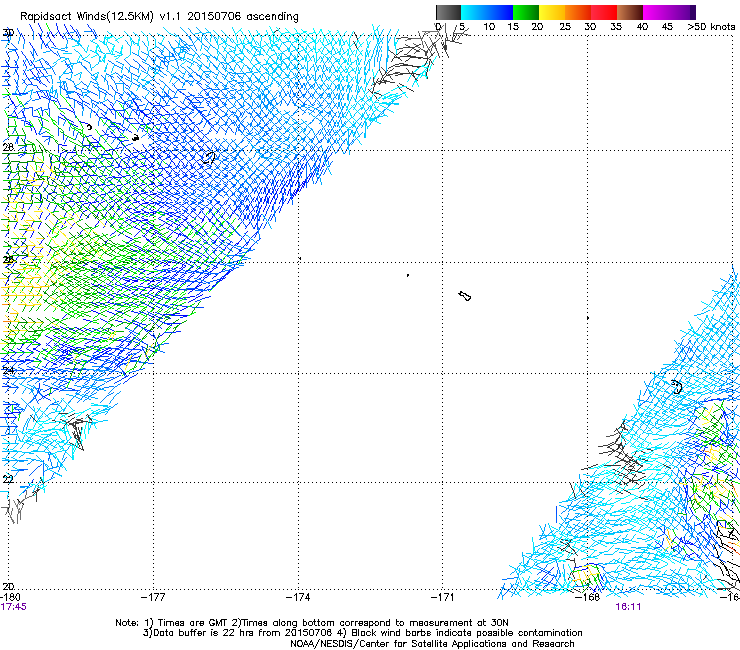The width and height of the screenshot is (740, 650).
Task: Click the 'Note: 1) Times are GMT' line
Action: 312,623
